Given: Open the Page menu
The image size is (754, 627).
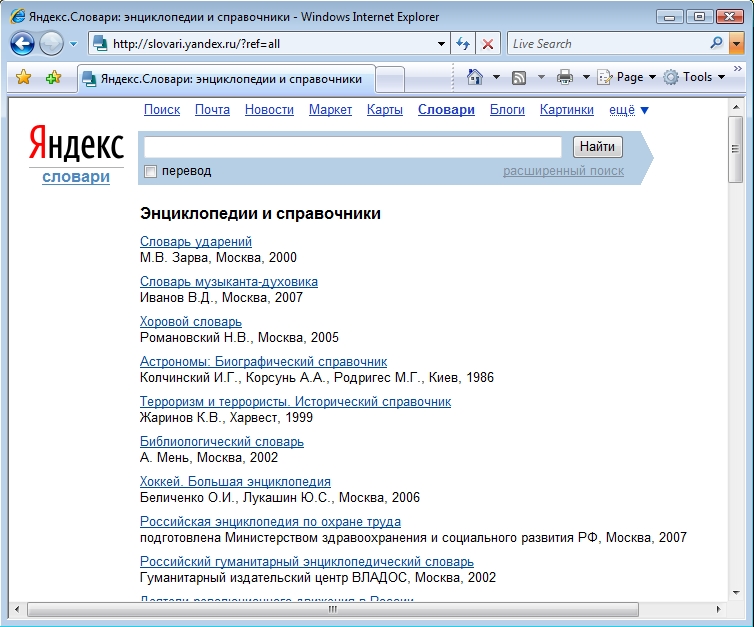Looking at the screenshot, I should pos(627,77).
